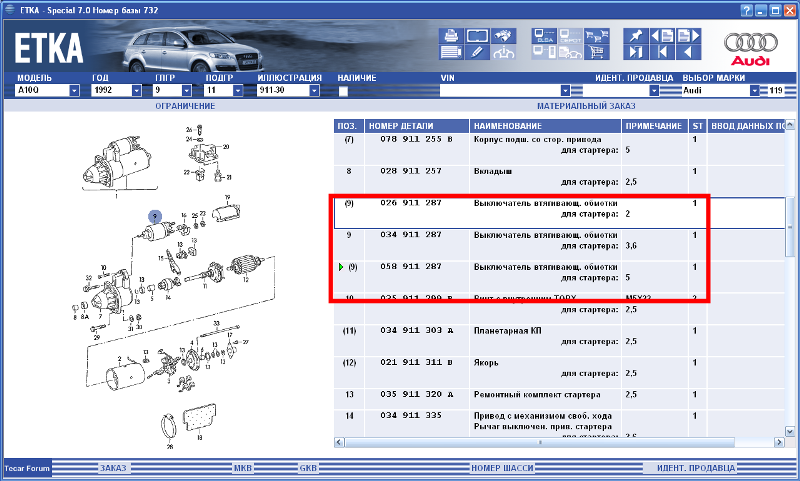
Task: Click the GKB button in bottom bar
Action: point(308,468)
